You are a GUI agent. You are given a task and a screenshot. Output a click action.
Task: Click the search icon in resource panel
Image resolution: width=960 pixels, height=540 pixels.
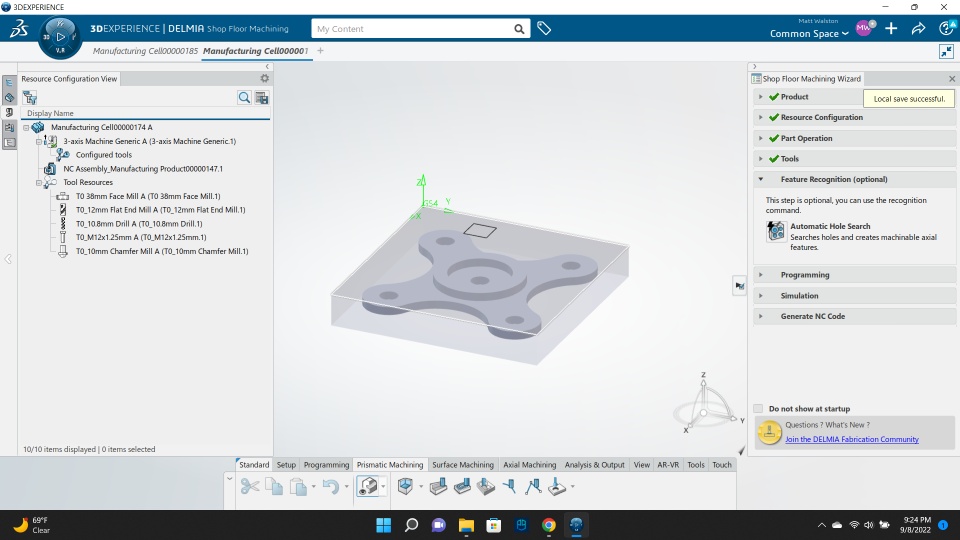(x=244, y=97)
